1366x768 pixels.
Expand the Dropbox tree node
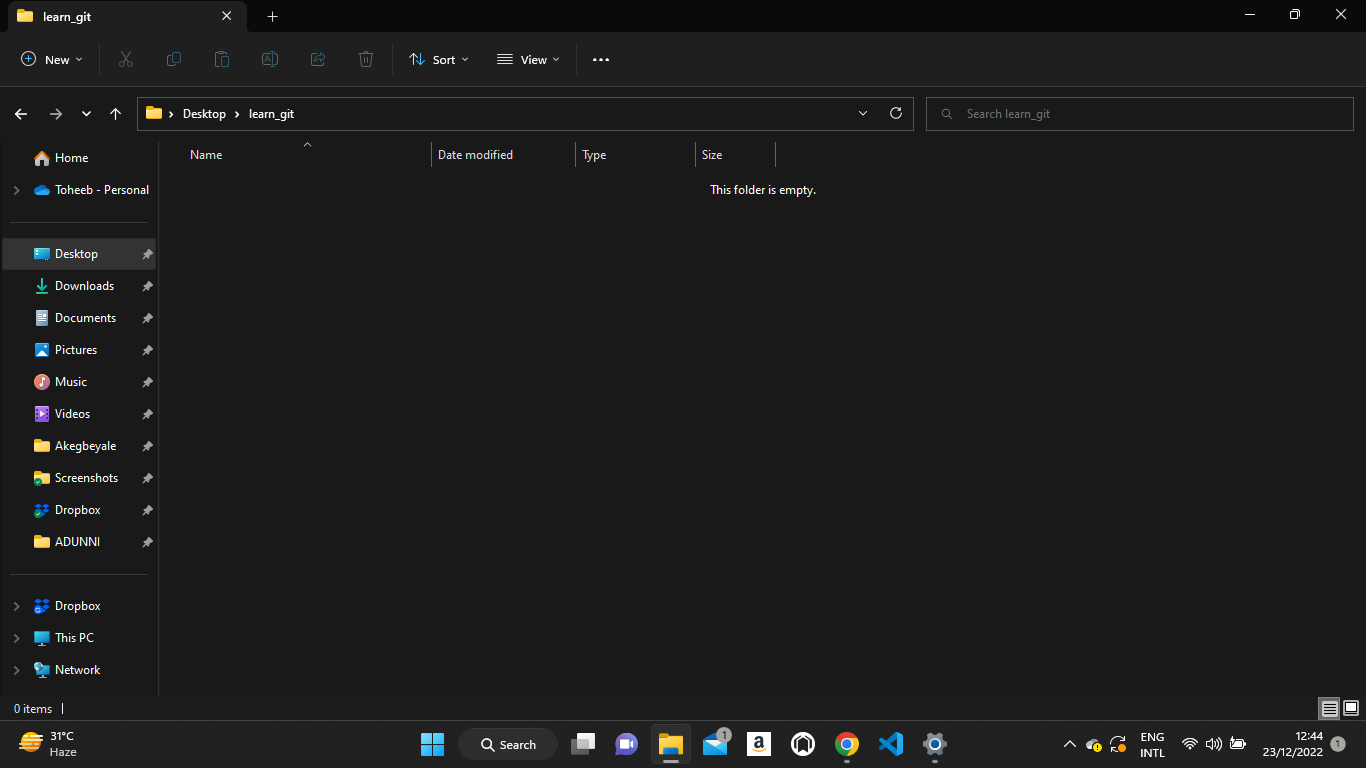click(16, 606)
